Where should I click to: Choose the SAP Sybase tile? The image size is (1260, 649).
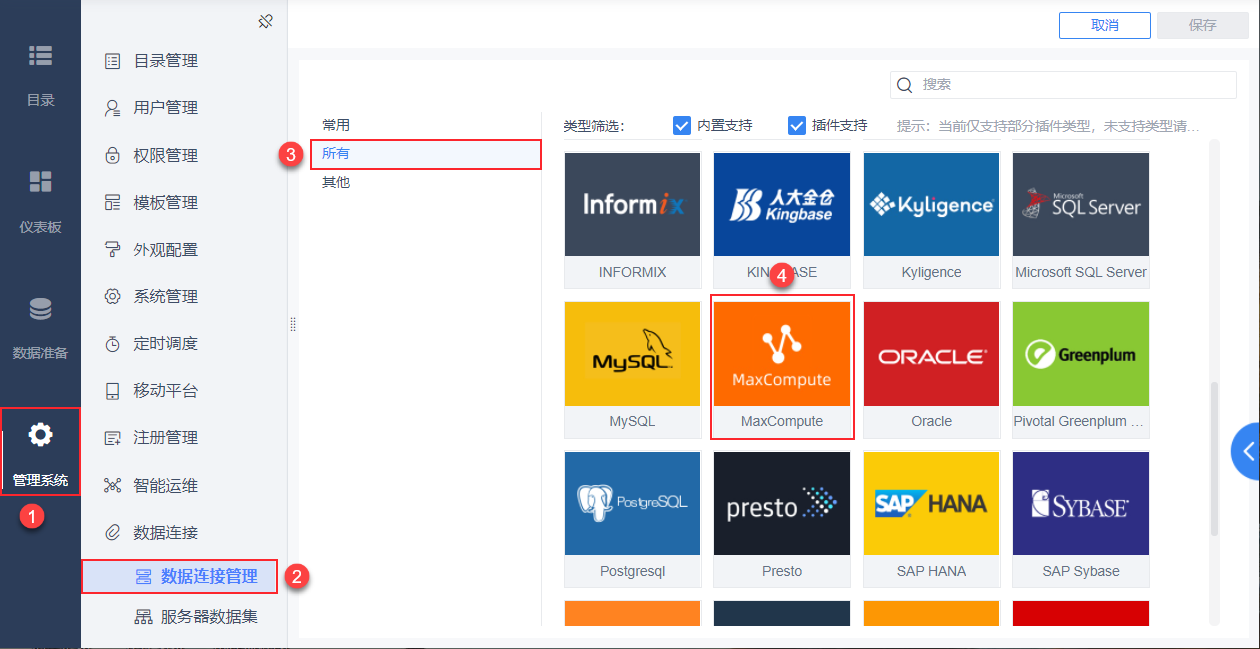coord(1081,519)
